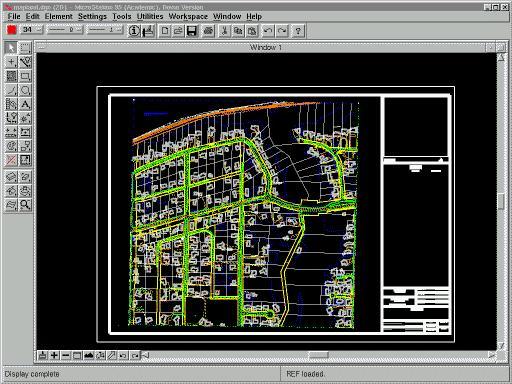Select the Place Circle tool
This screenshot has height=384, width=512.
pos(25,90)
